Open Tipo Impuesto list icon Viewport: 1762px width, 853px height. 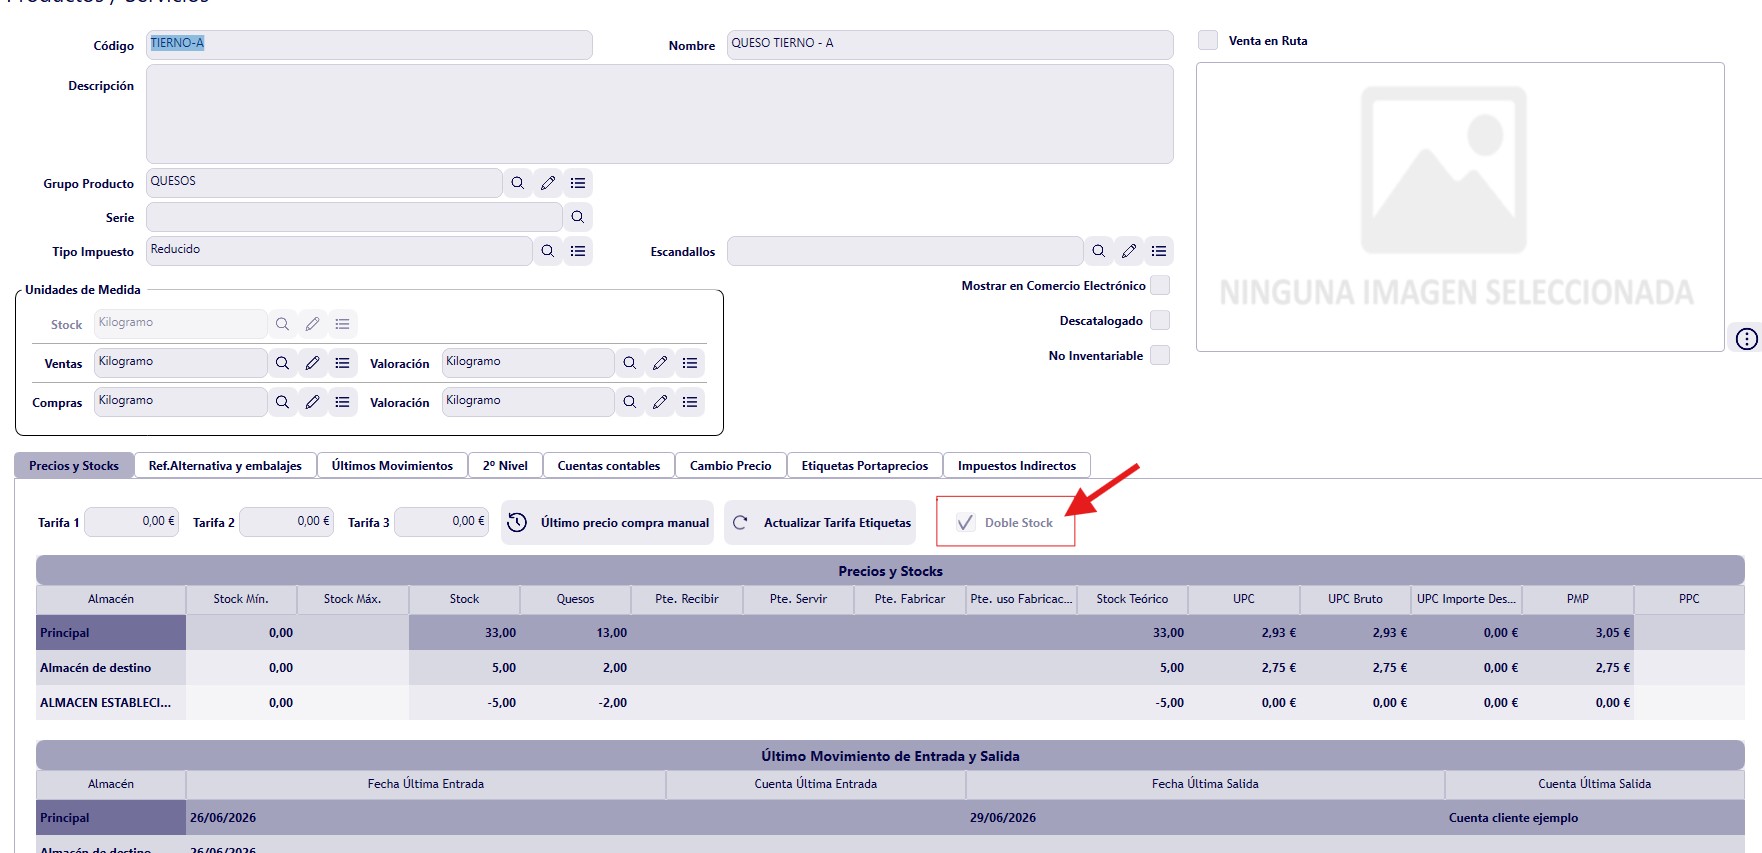tap(578, 251)
